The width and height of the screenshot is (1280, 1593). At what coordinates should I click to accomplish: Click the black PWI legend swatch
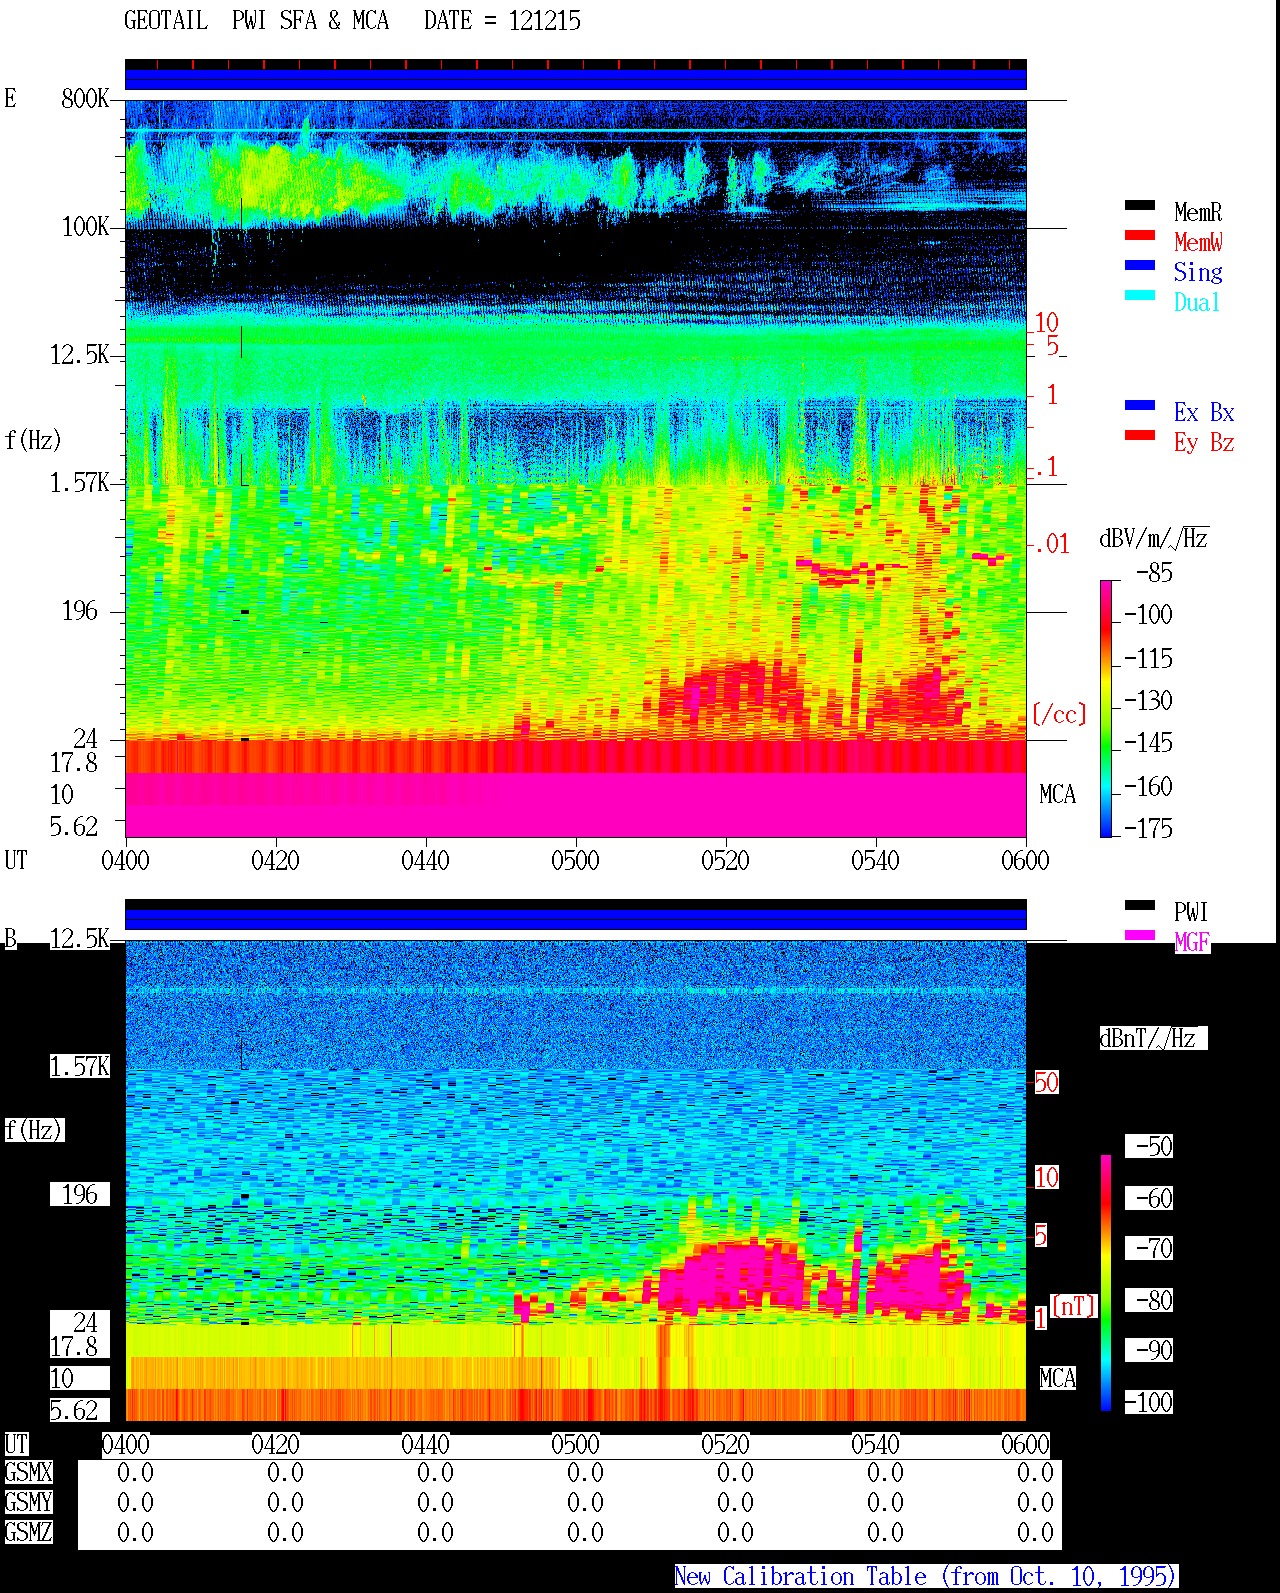click(1140, 906)
